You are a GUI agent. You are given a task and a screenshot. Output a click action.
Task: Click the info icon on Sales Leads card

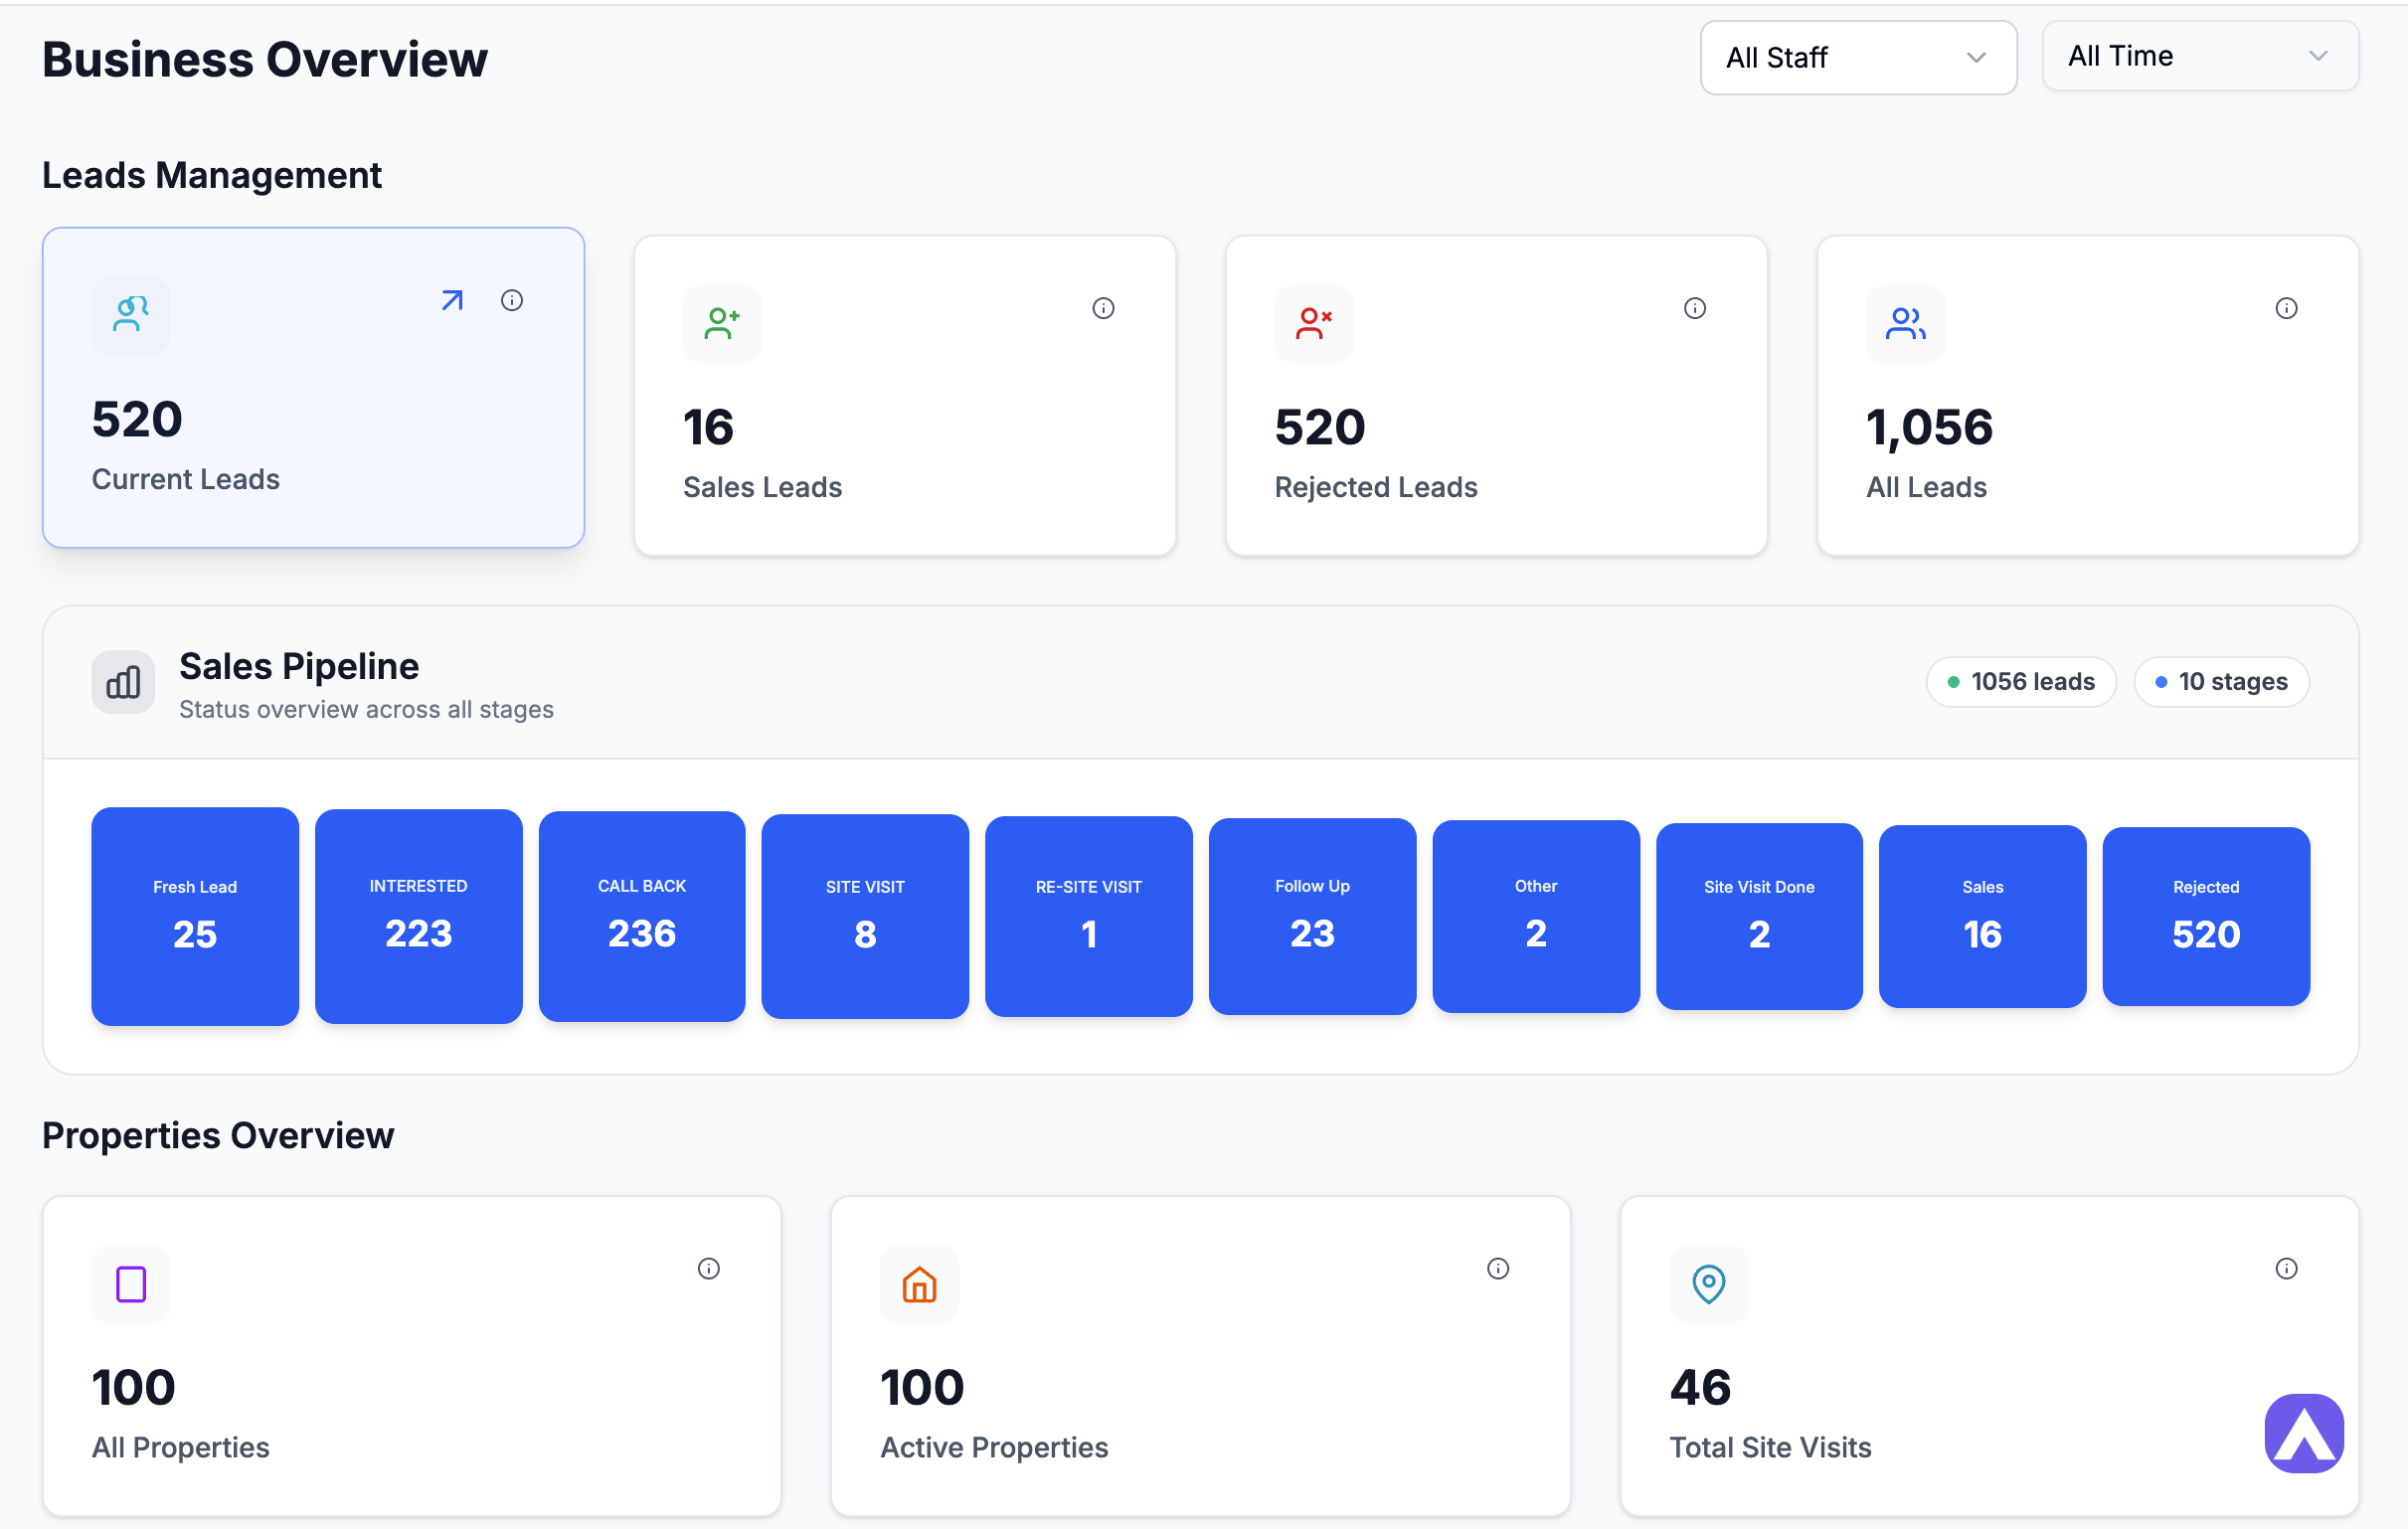tap(1103, 308)
